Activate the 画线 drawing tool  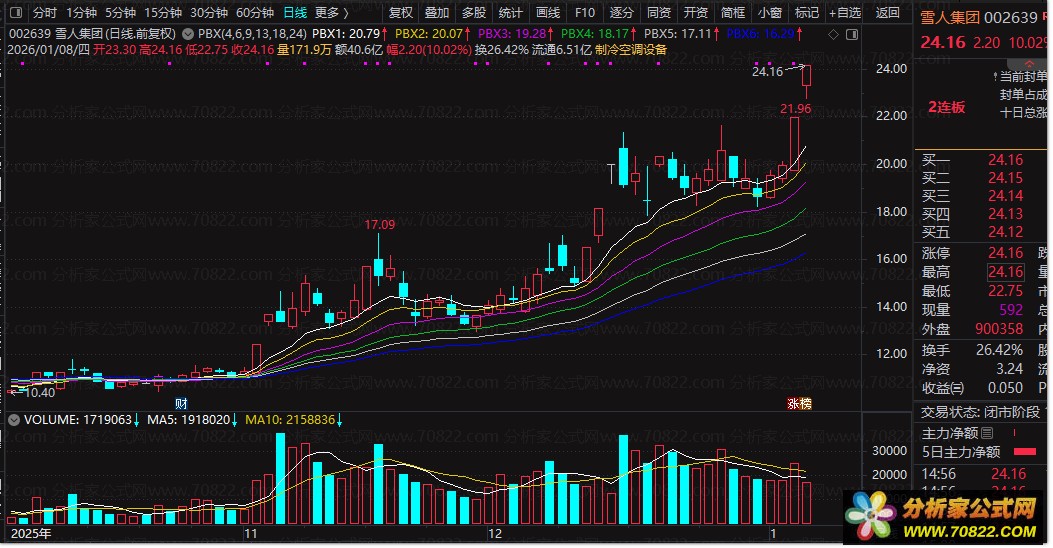click(x=547, y=12)
